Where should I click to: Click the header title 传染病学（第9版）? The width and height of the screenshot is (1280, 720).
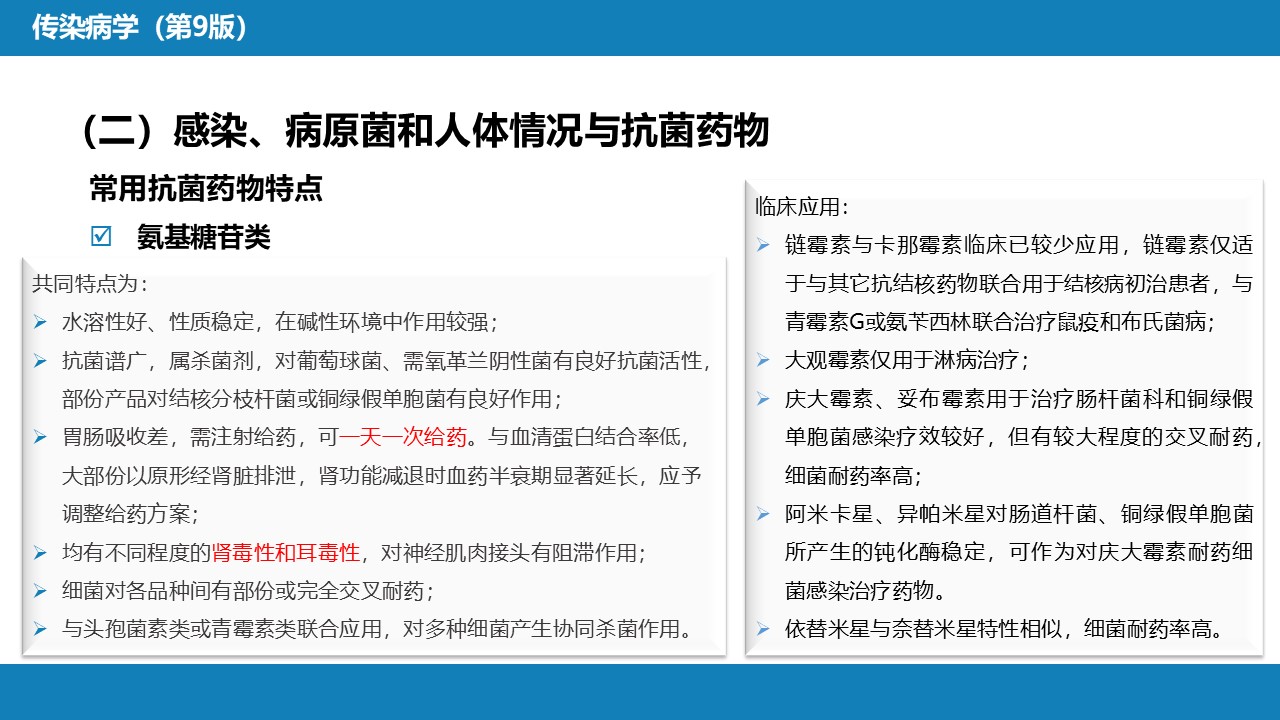pyautogui.click(x=140, y=27)
